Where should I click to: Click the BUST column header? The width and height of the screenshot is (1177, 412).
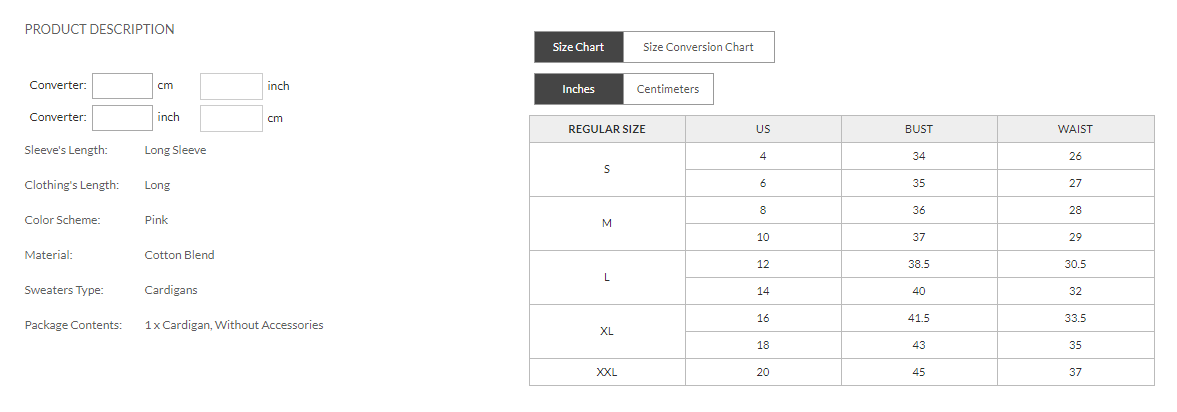[919, 129]
